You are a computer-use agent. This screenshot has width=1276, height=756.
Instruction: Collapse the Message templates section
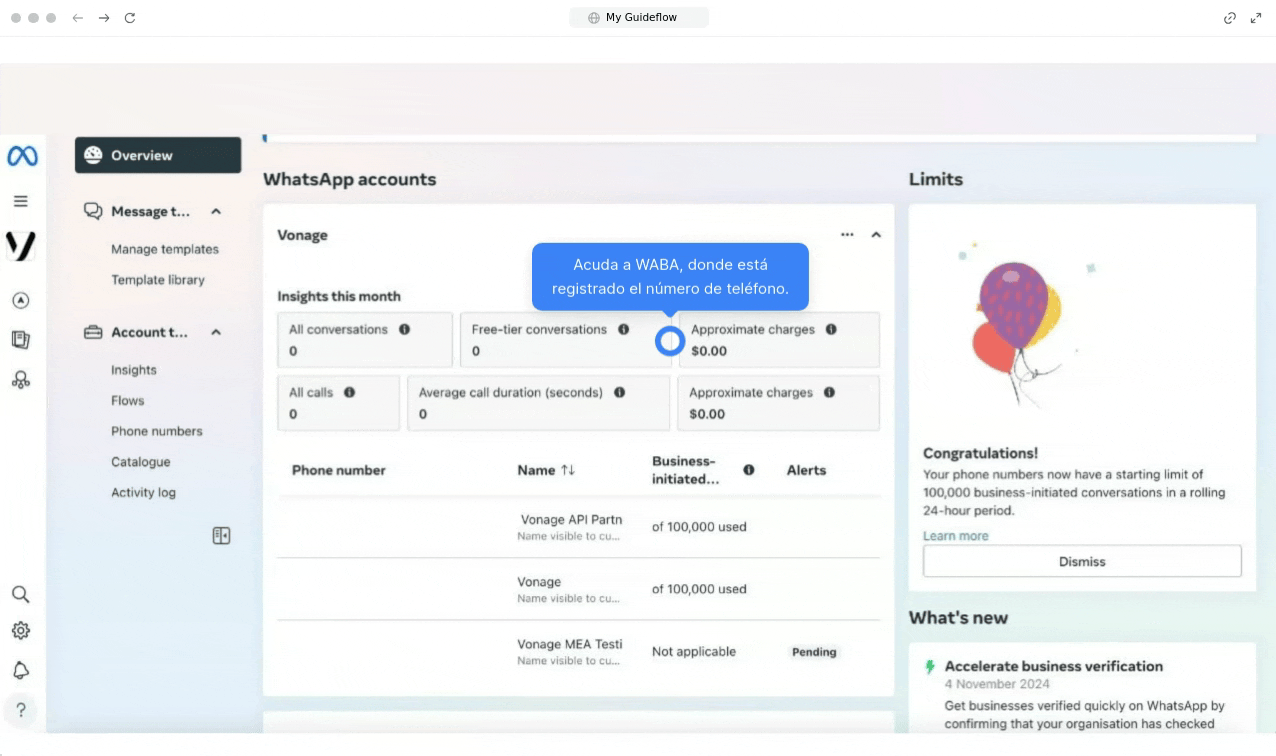216,211
